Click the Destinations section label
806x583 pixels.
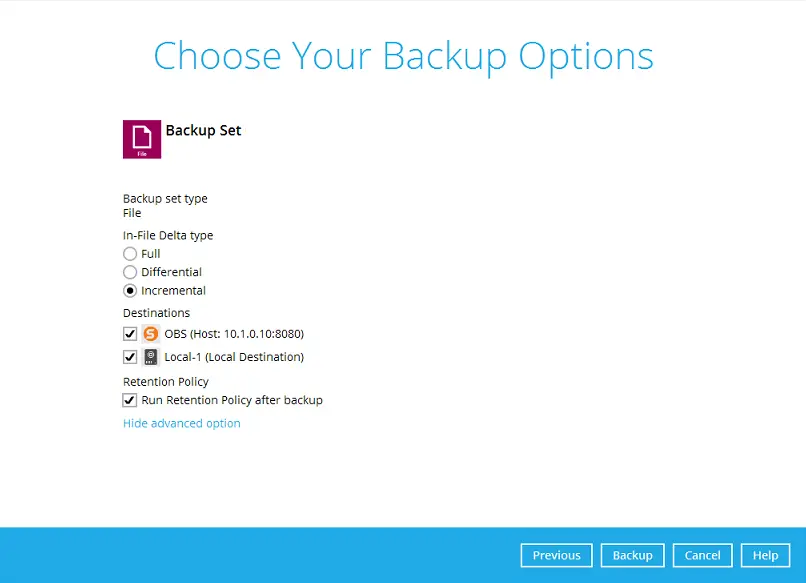pos(156,313)
